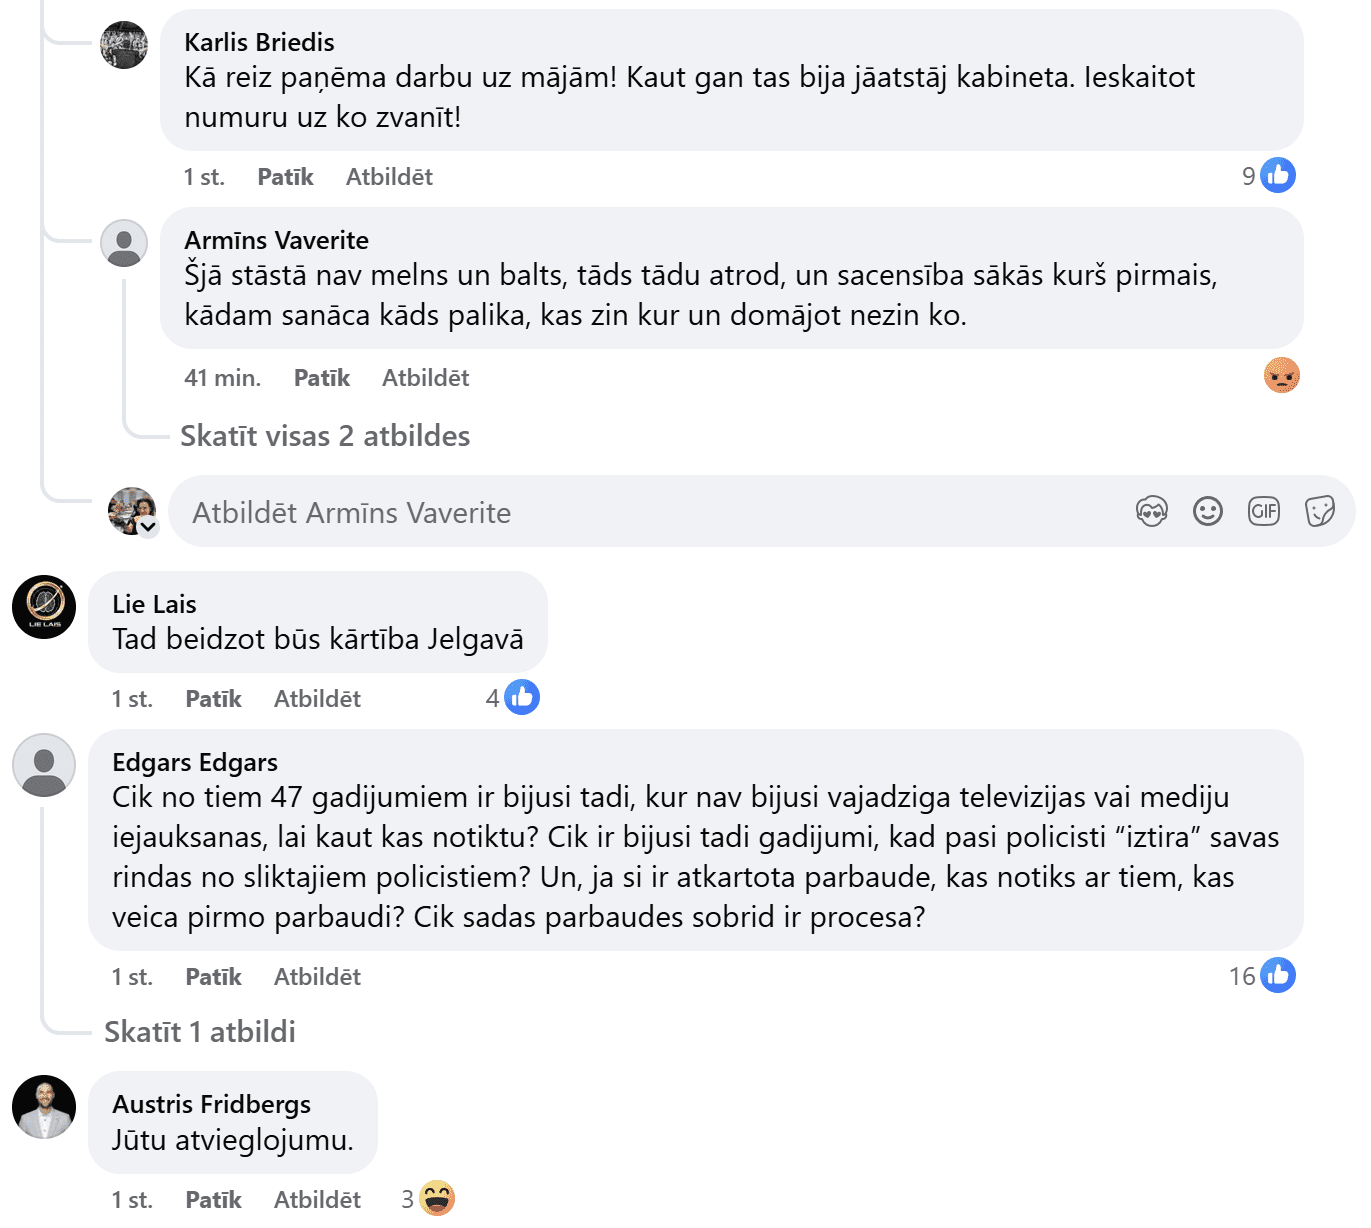
Task: Click angry reaction on Armīns Vaverite comment
Action: pos(1281,376)
